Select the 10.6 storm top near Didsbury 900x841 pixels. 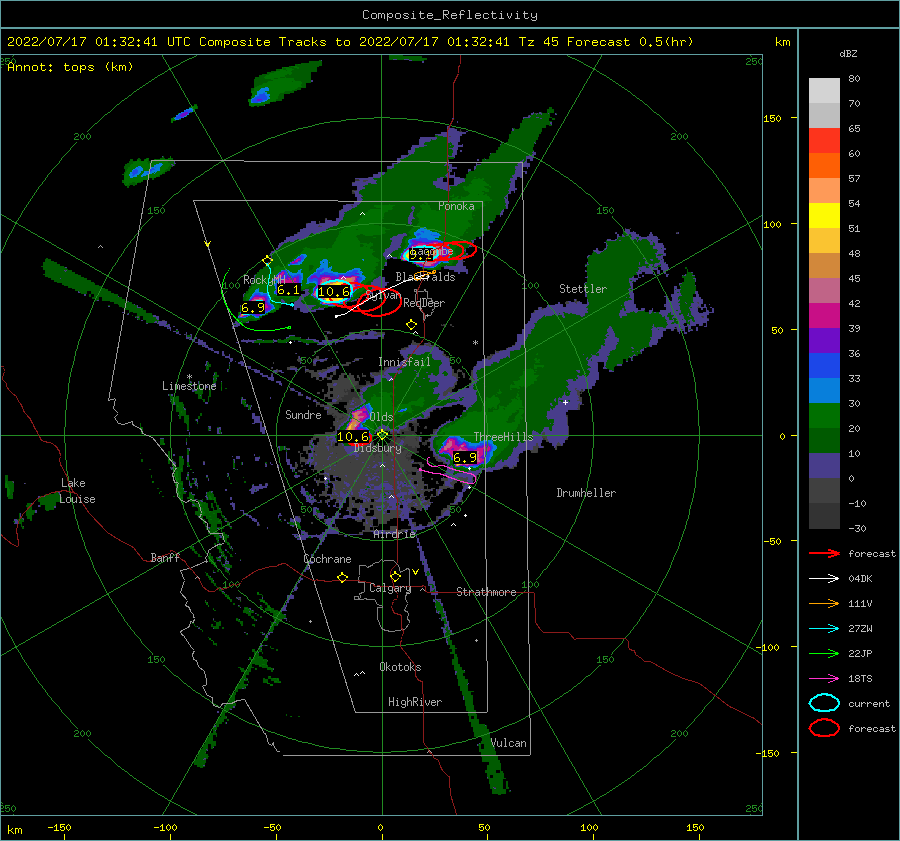click(352, 437)
